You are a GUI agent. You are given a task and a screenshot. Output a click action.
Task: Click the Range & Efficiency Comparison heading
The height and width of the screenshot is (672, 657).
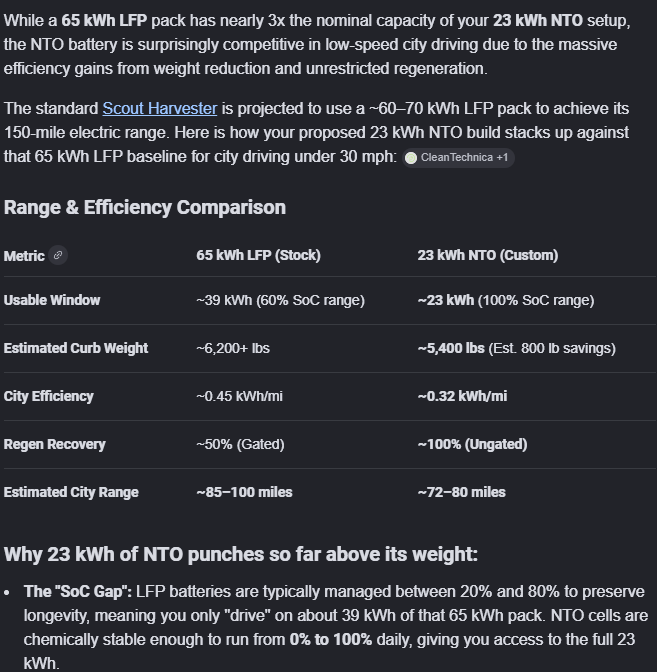point(145,207)
